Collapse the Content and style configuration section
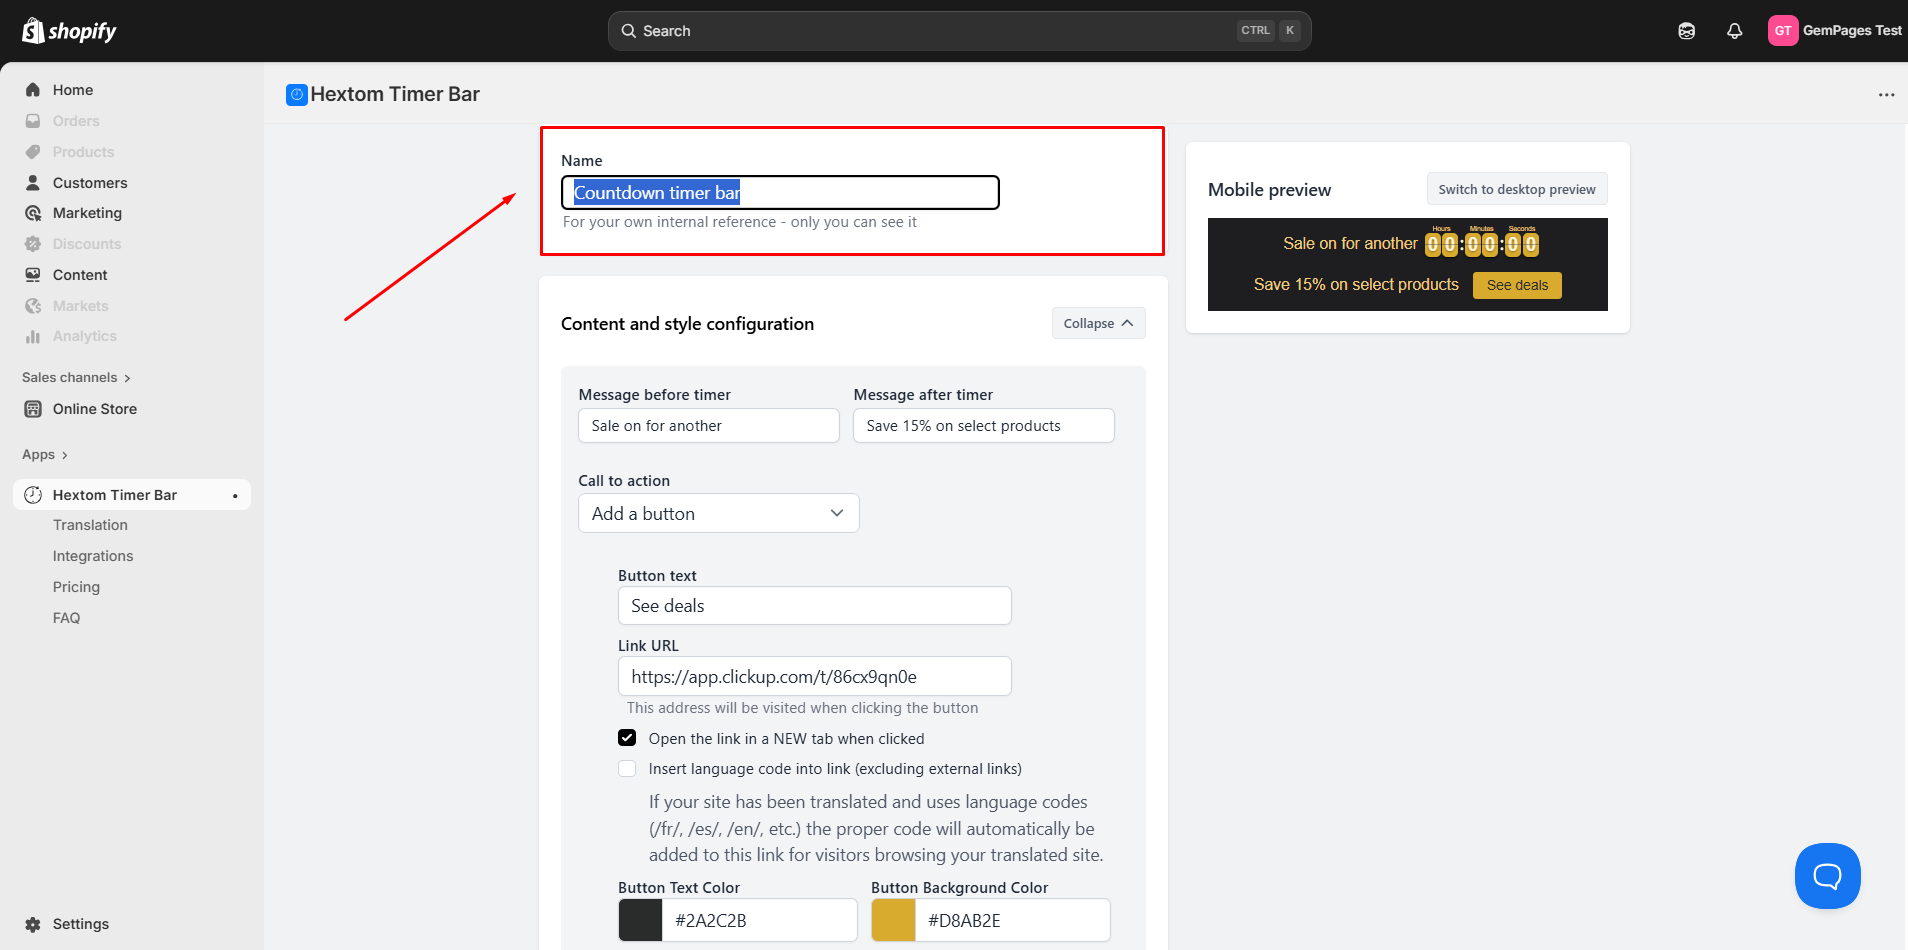The height and width of the screenshot is (950, 1908). [x=1098, y=323]
